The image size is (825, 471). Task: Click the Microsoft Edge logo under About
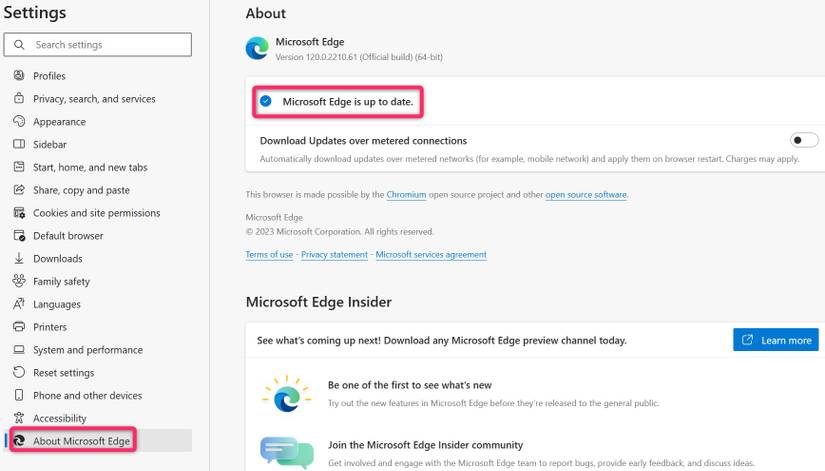pyautogui.click(x=257, y=49)
